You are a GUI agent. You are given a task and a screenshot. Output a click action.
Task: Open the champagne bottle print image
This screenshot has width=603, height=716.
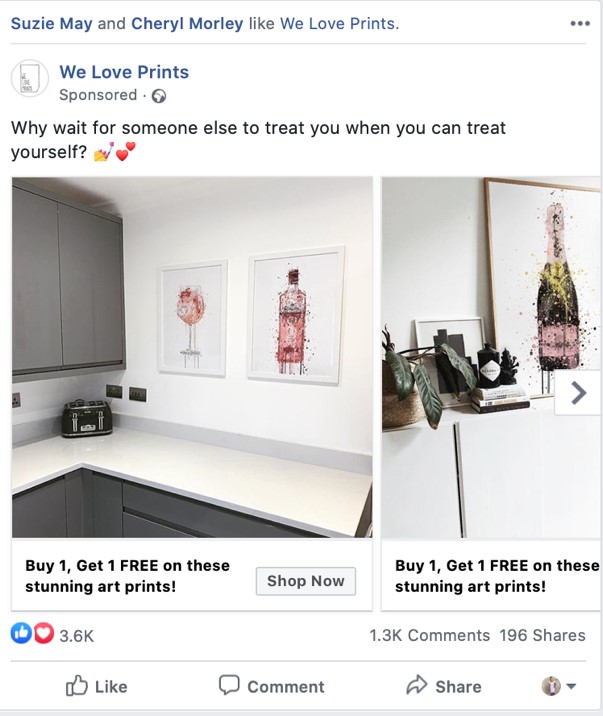pyautogui.click(x=491, y=357)
